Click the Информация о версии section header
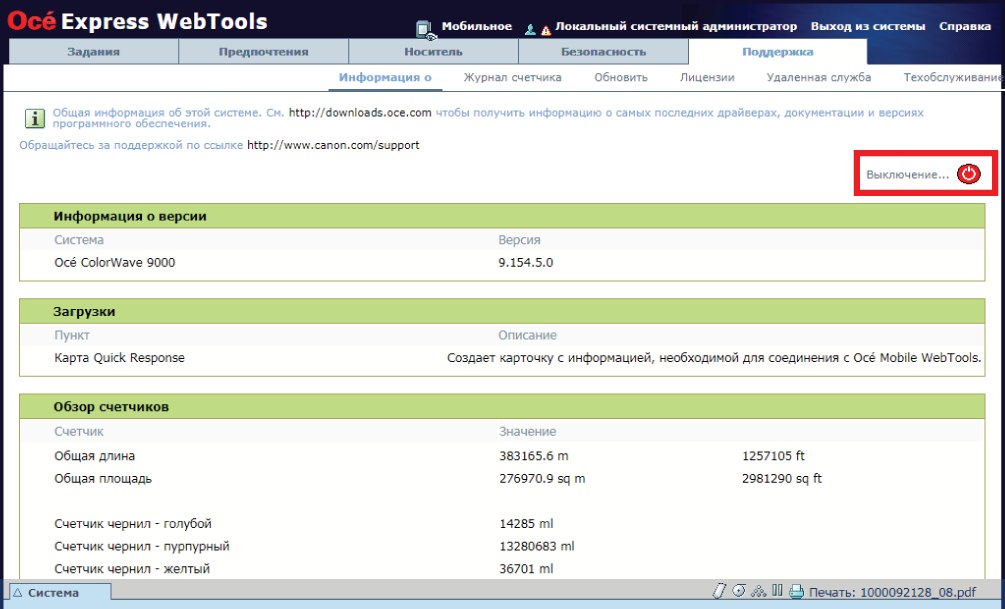This screenshot has width=1005, height=609. click(502, 216)
